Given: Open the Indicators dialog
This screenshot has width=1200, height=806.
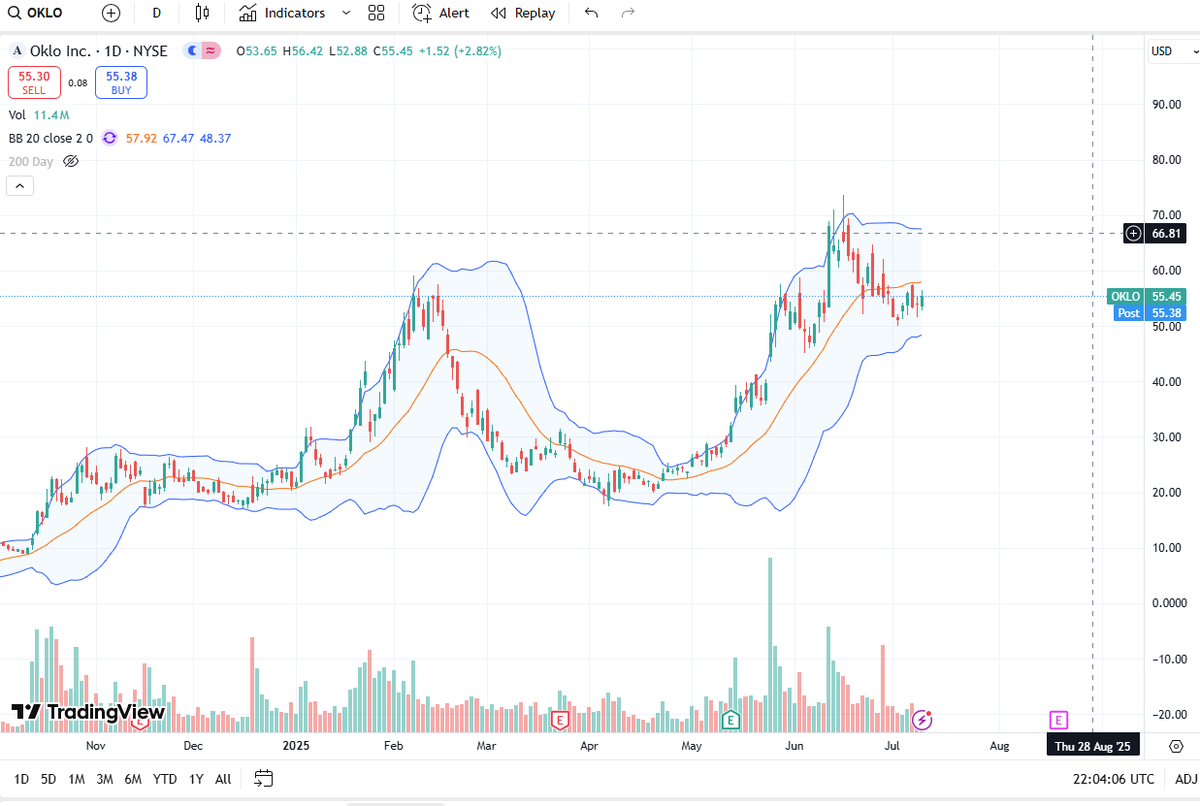Looking at the screenshot, I should pos(281,13).
